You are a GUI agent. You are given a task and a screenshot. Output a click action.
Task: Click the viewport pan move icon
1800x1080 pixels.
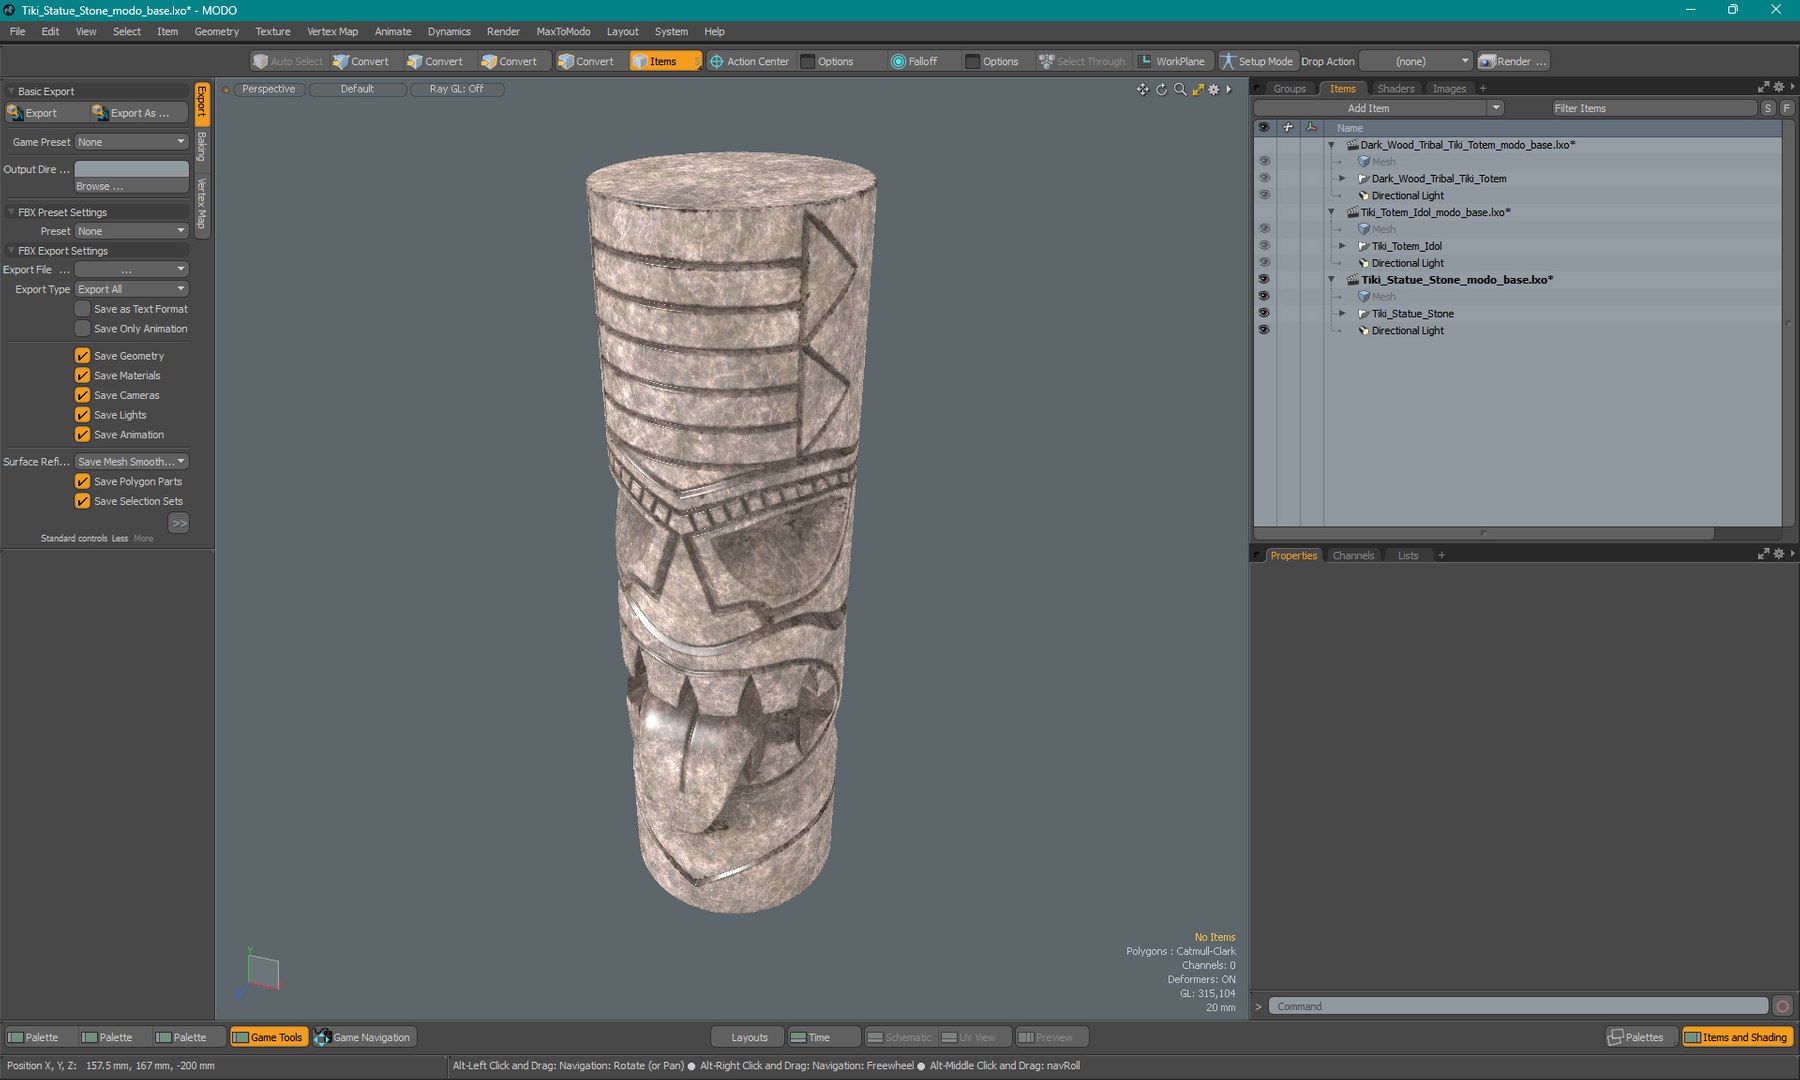[1142, 89]
